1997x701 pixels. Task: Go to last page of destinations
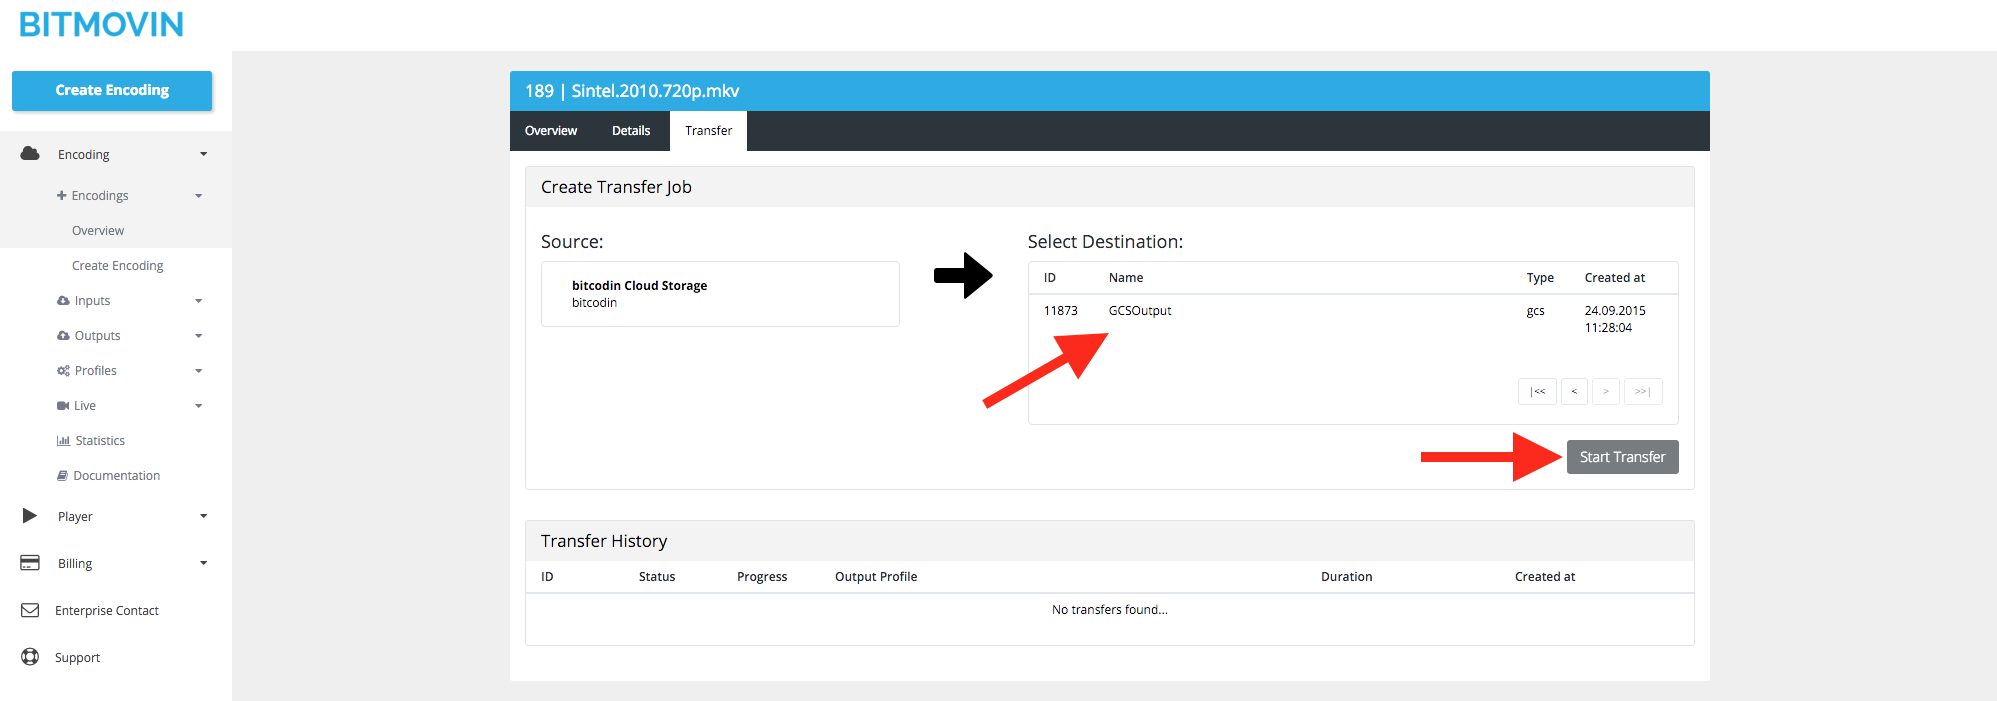(1643, 391)
